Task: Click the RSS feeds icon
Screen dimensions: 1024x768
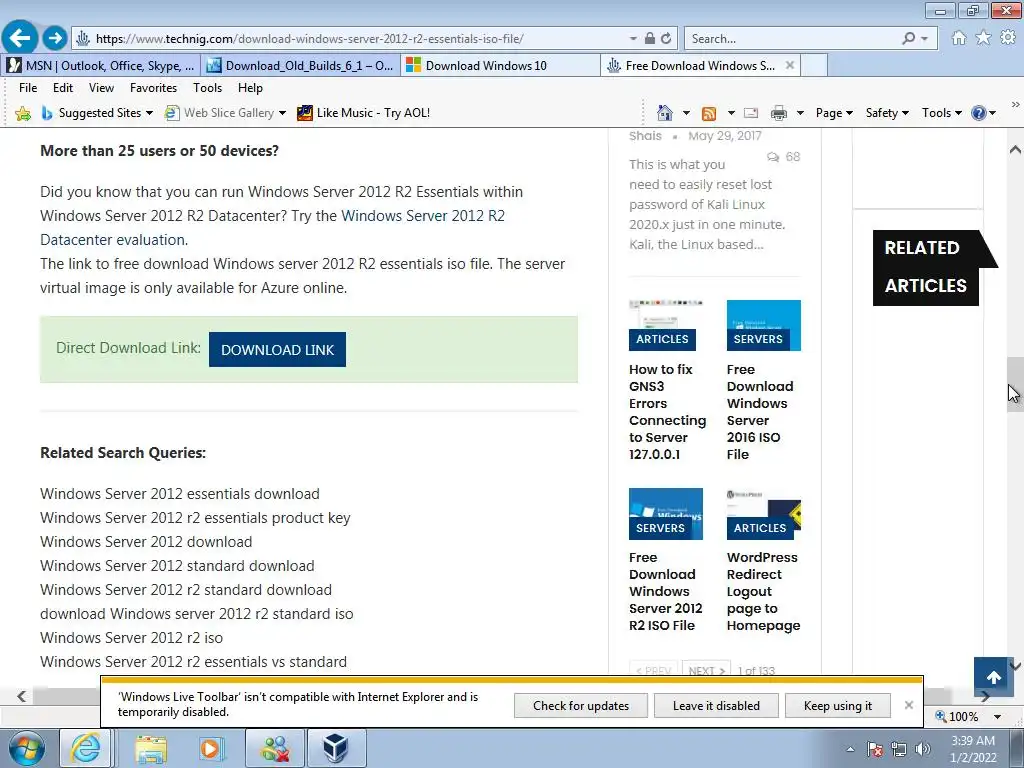Action: [709, 114]
